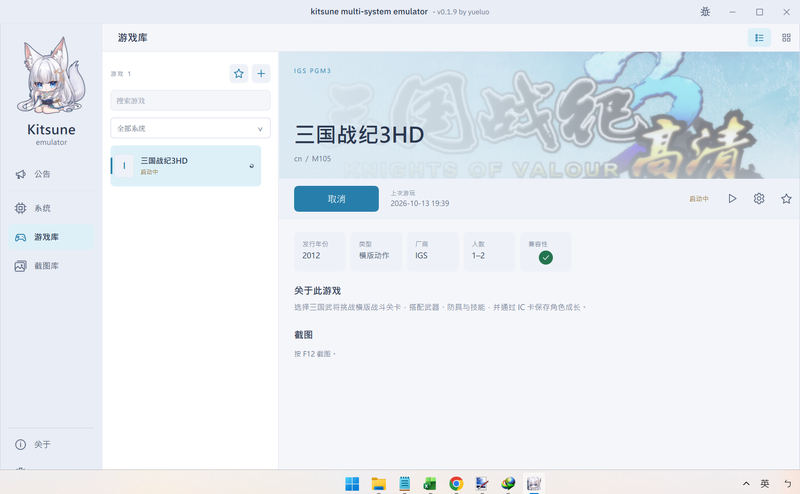Click the cn / M105 version text

click(x=312, y=159)
